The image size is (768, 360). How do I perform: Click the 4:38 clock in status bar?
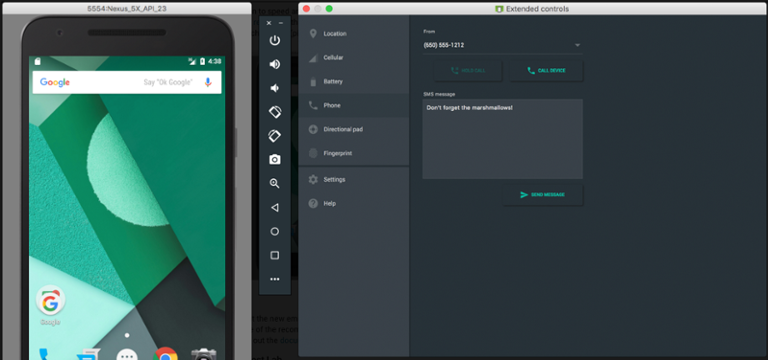(215, 61)
